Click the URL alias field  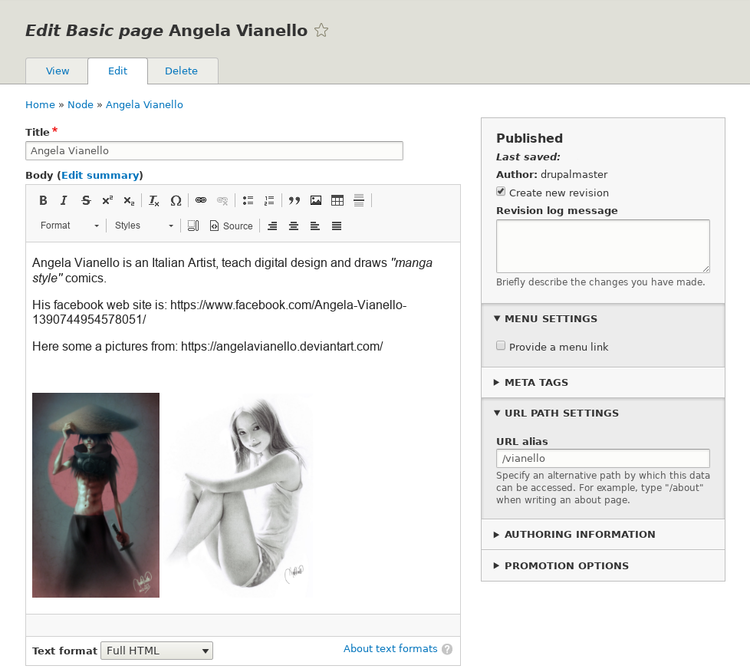tap(603, 458)
